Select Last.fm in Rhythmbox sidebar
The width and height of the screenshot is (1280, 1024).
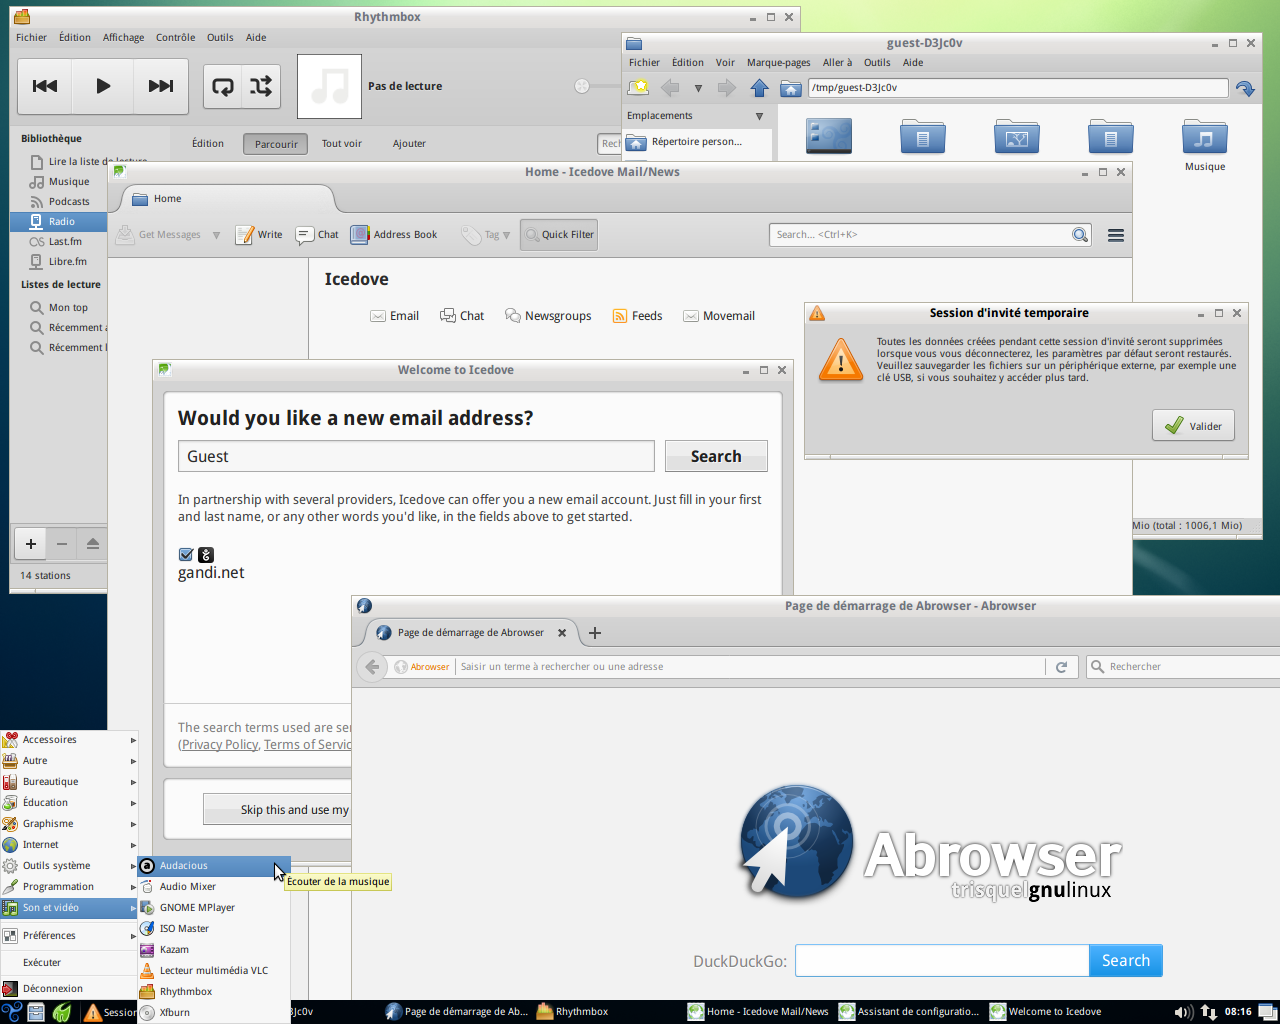point(65,241)
